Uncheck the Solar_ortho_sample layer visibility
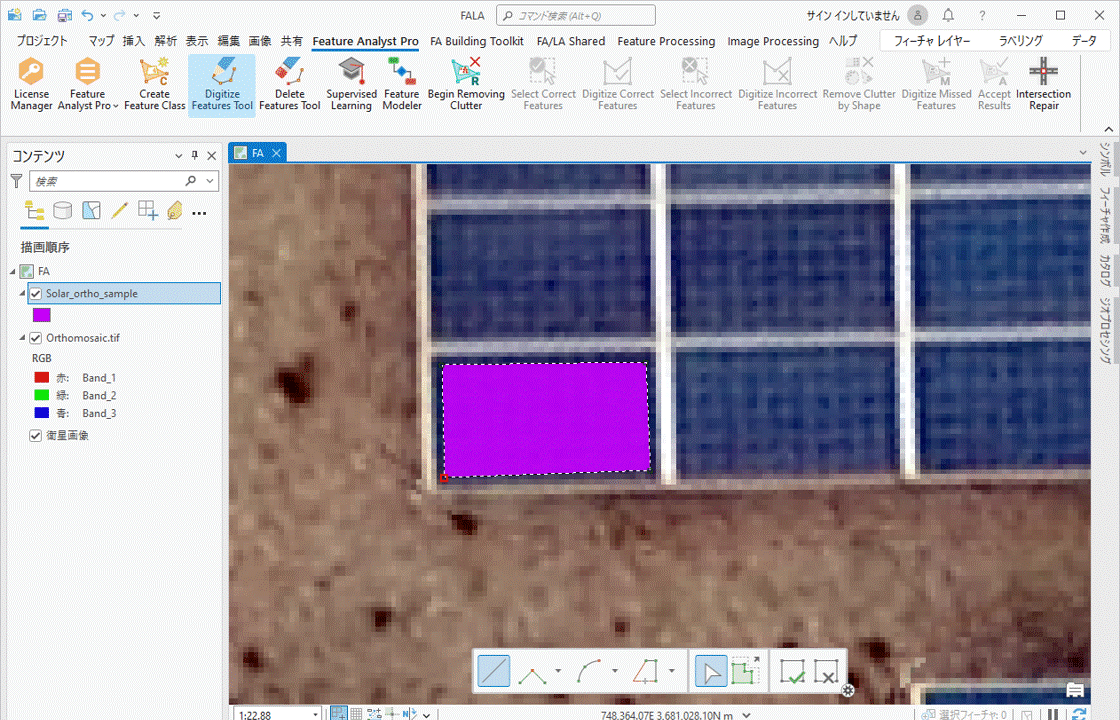The height and width of the screenshot is (720, 1120). coord(36,294)
